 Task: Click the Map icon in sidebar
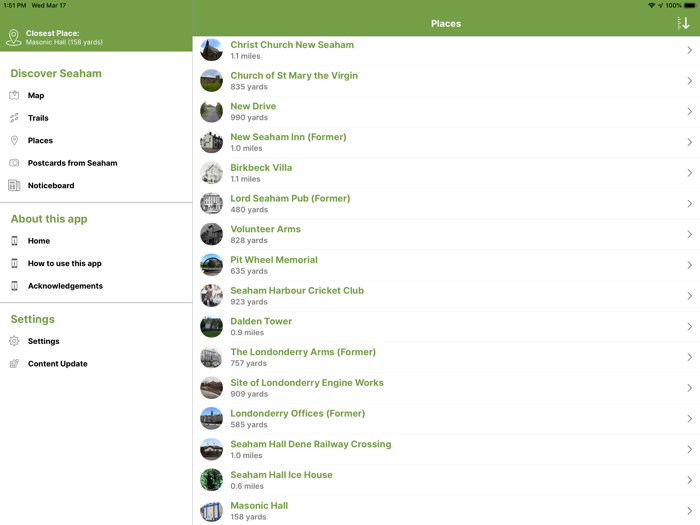coord(14,95)
